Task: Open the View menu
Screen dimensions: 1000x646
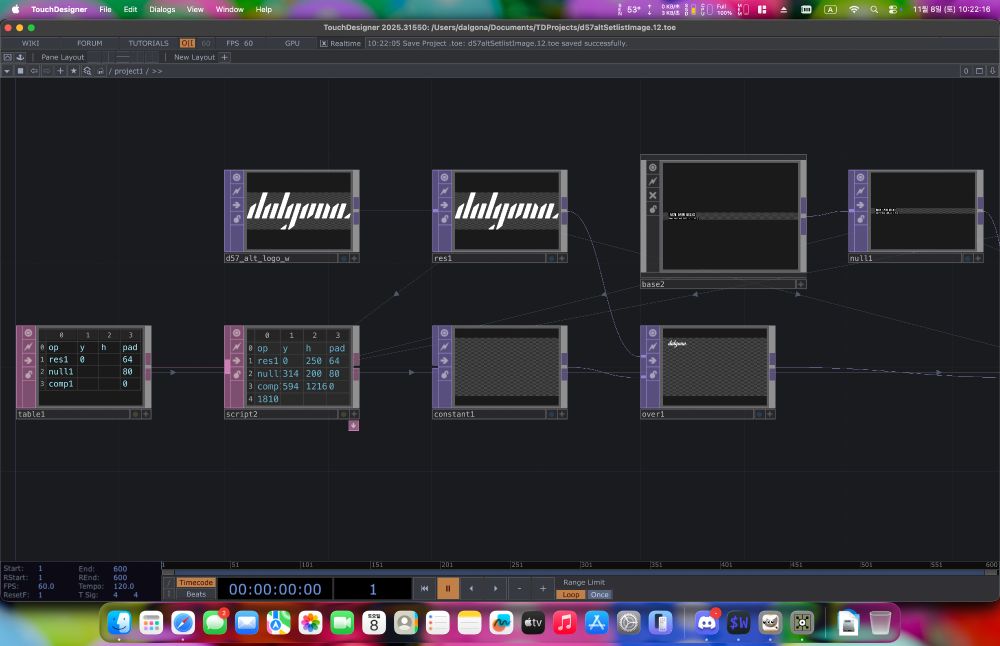Action: pyautogui.click(x=195, y=10)
